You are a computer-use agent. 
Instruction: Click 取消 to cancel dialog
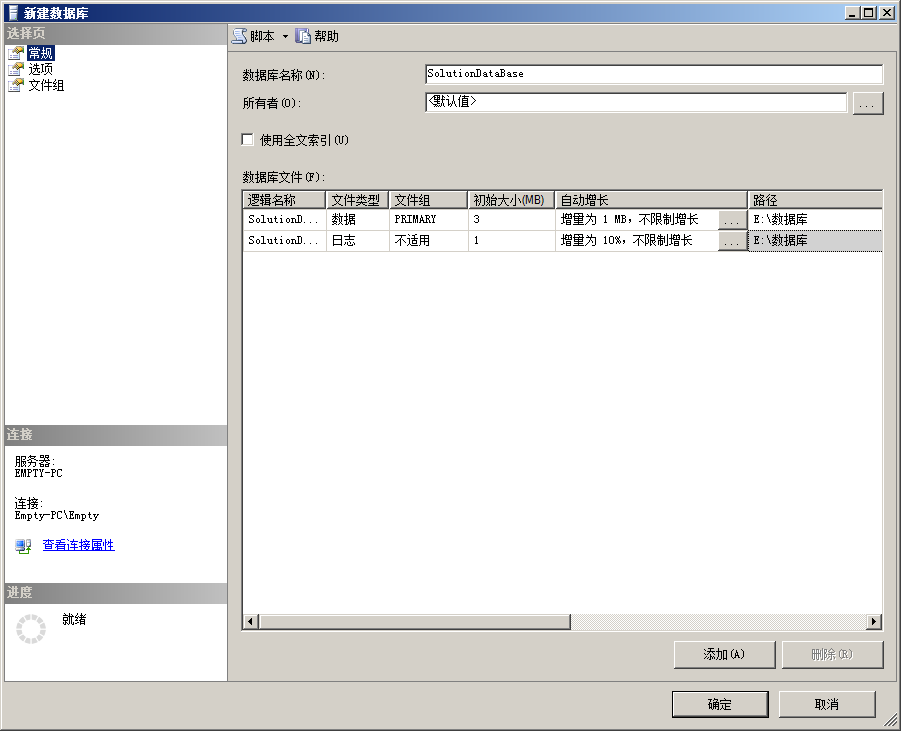coord(826,704)
